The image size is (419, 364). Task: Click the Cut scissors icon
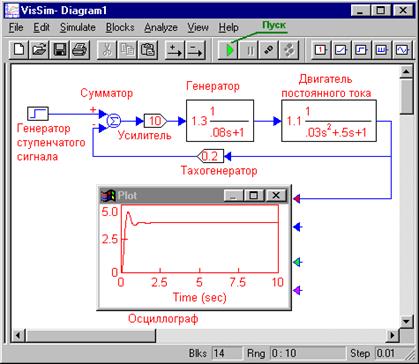106,51
